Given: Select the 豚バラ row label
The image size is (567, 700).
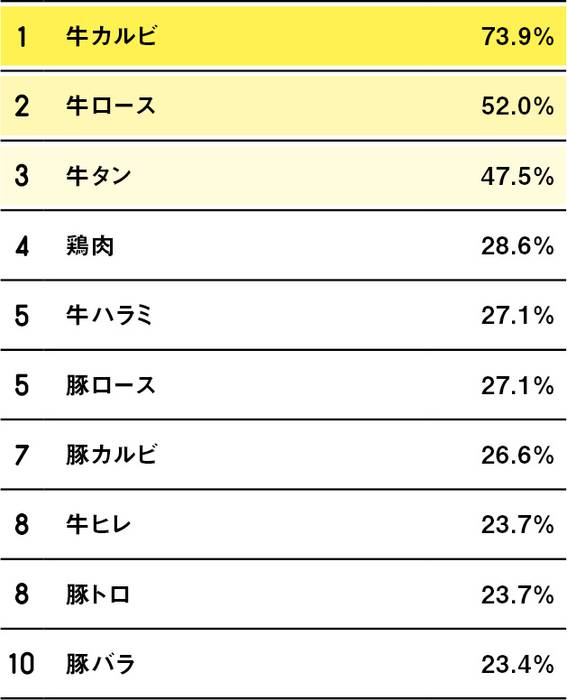Looking at the screenshot, I should coord(100,664).
